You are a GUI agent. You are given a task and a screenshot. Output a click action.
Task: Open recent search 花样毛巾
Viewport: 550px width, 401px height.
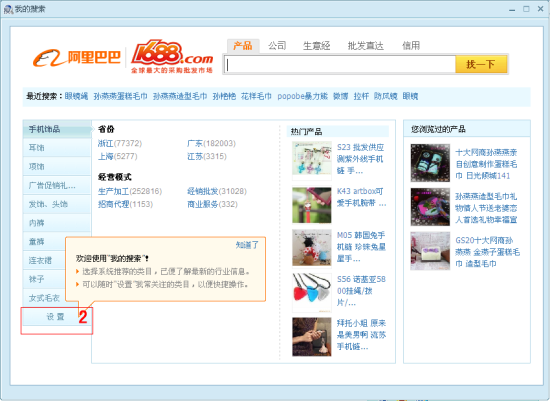(x=256, y=96)
